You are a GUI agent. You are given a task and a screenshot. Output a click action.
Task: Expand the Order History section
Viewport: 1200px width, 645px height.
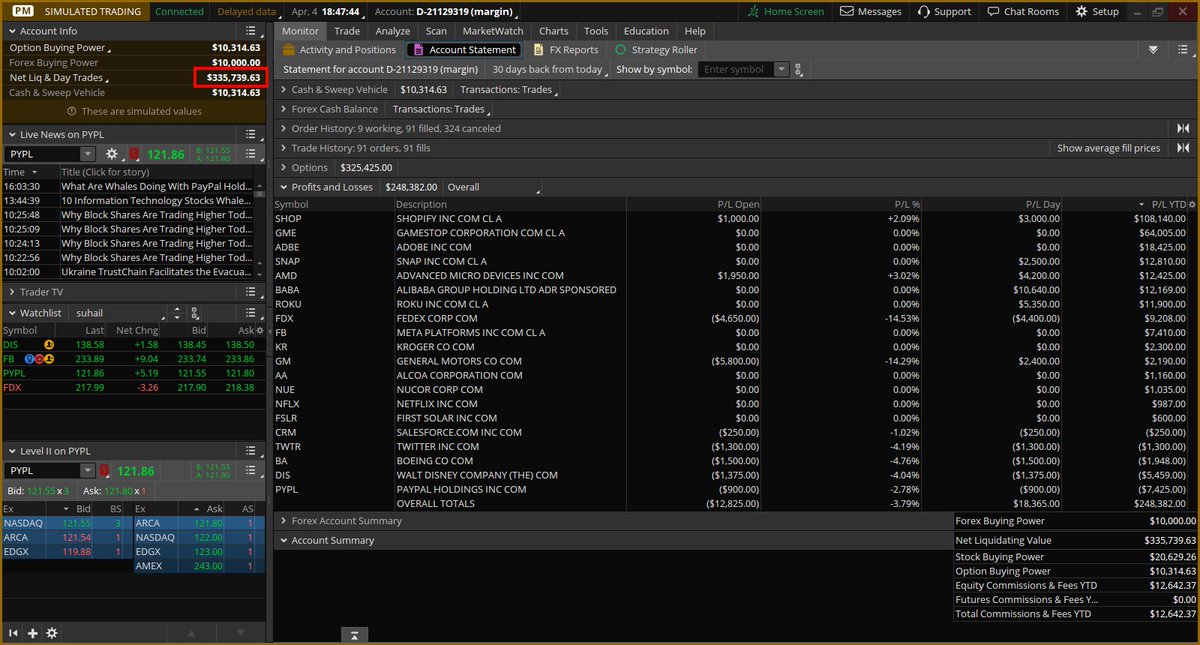coord(283,129)
